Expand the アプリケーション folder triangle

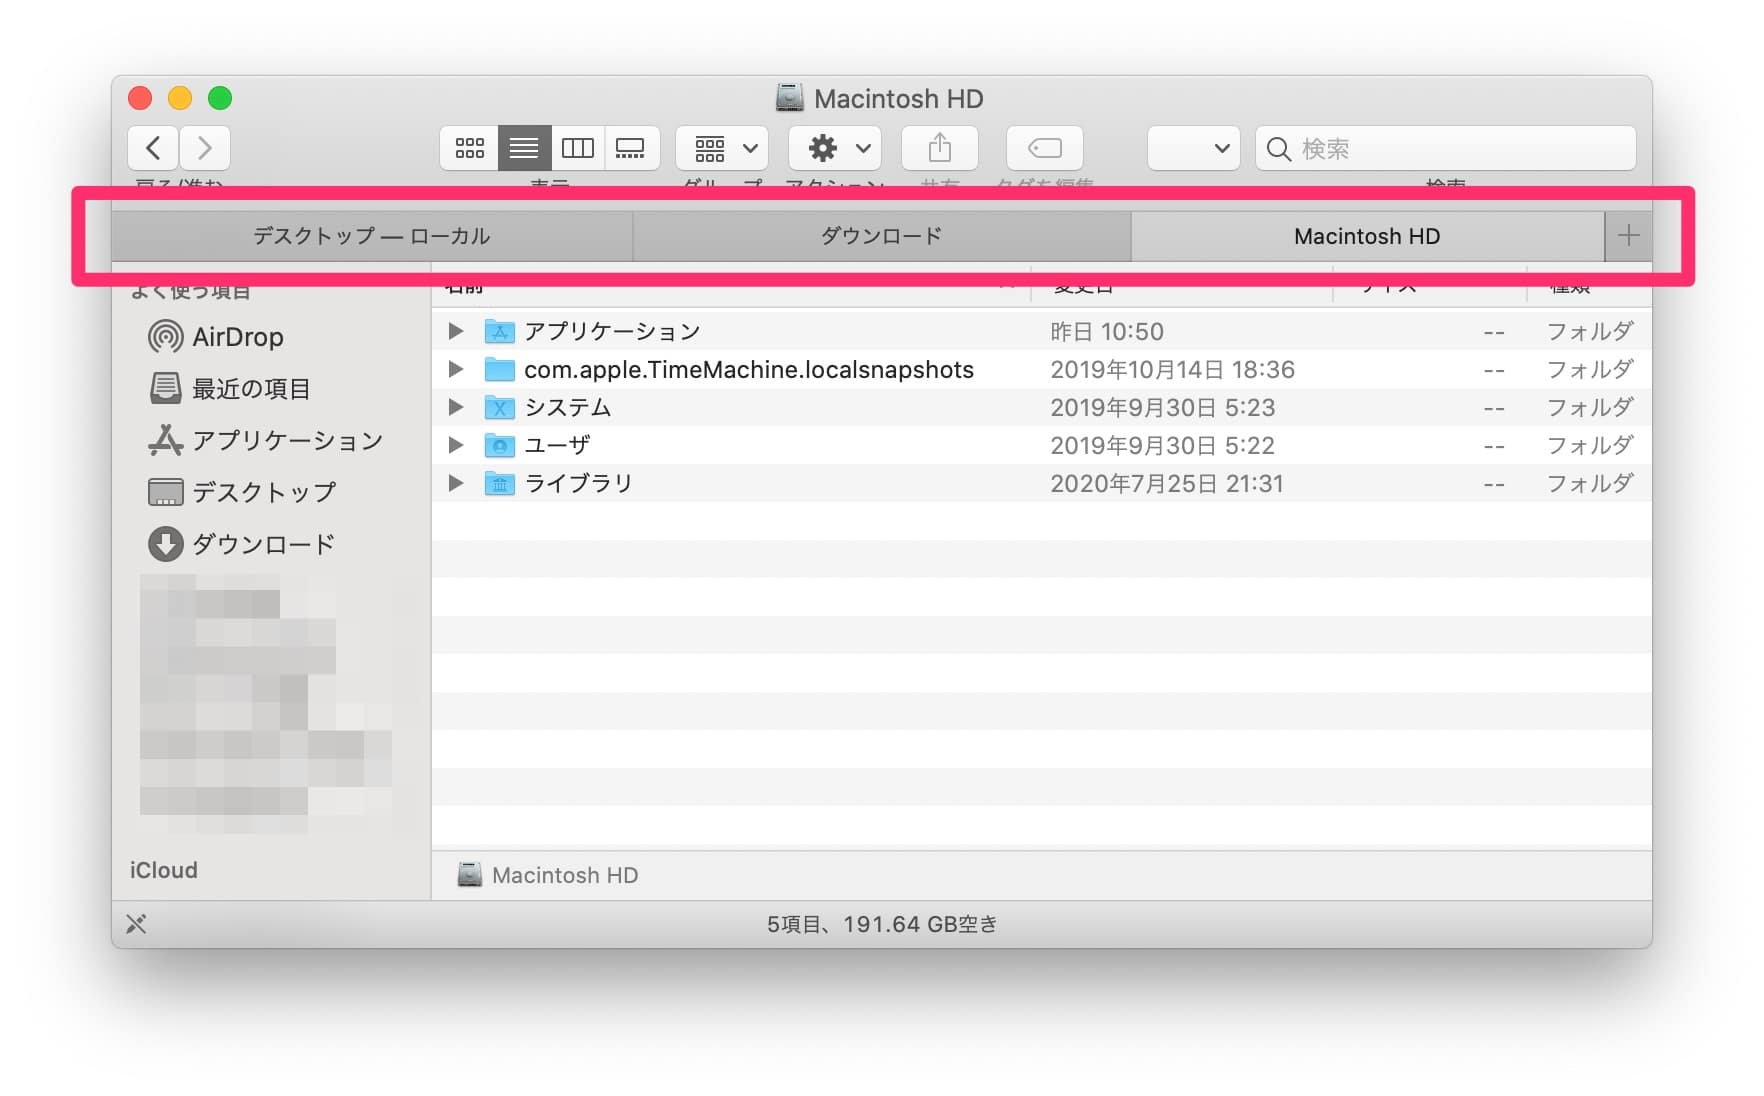(456, 331)
